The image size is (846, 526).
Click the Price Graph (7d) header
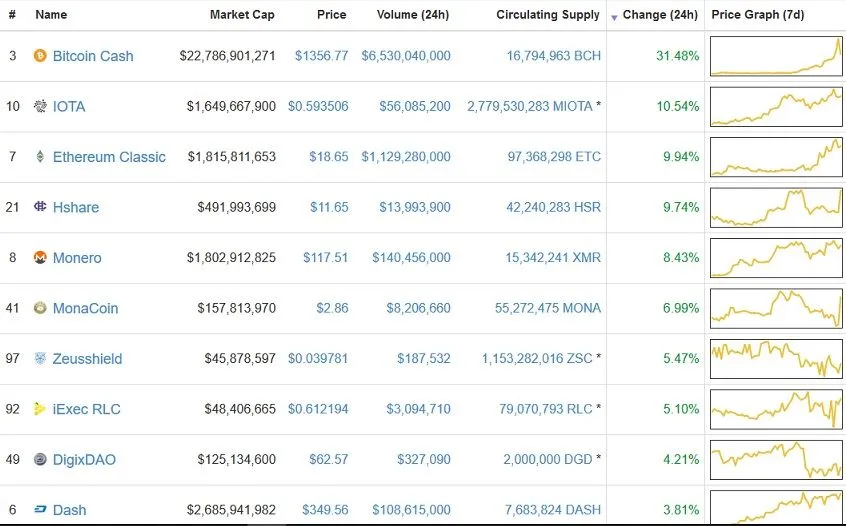coord(758,15)
